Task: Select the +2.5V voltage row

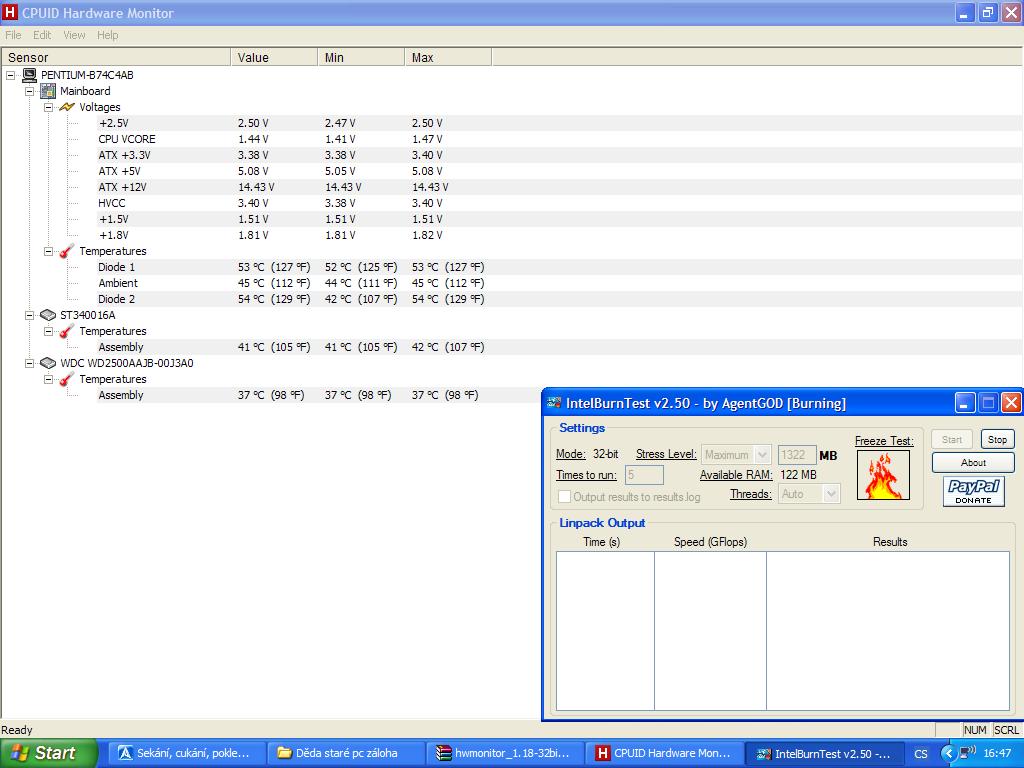Action: click(x=560, y=123)
